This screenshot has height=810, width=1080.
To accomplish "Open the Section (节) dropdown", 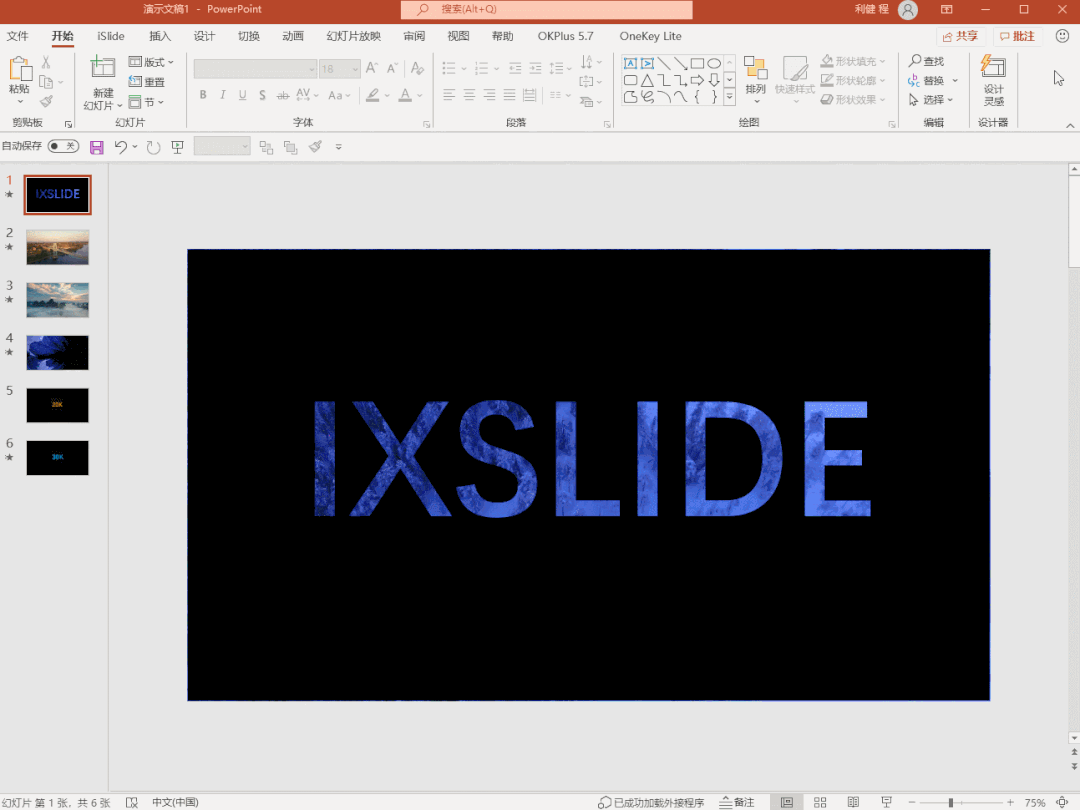I will coord(146,102).
